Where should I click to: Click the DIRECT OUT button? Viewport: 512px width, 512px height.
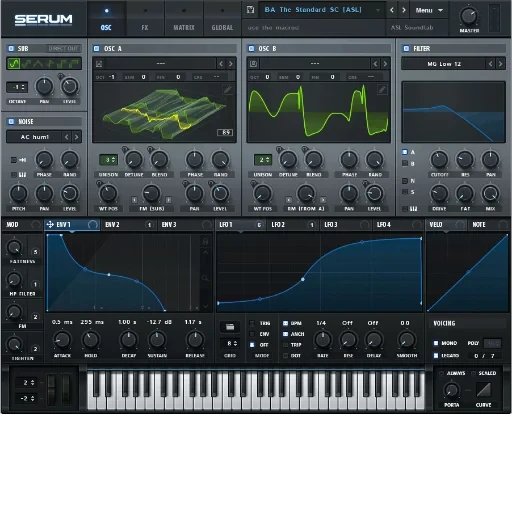point(63,49)
